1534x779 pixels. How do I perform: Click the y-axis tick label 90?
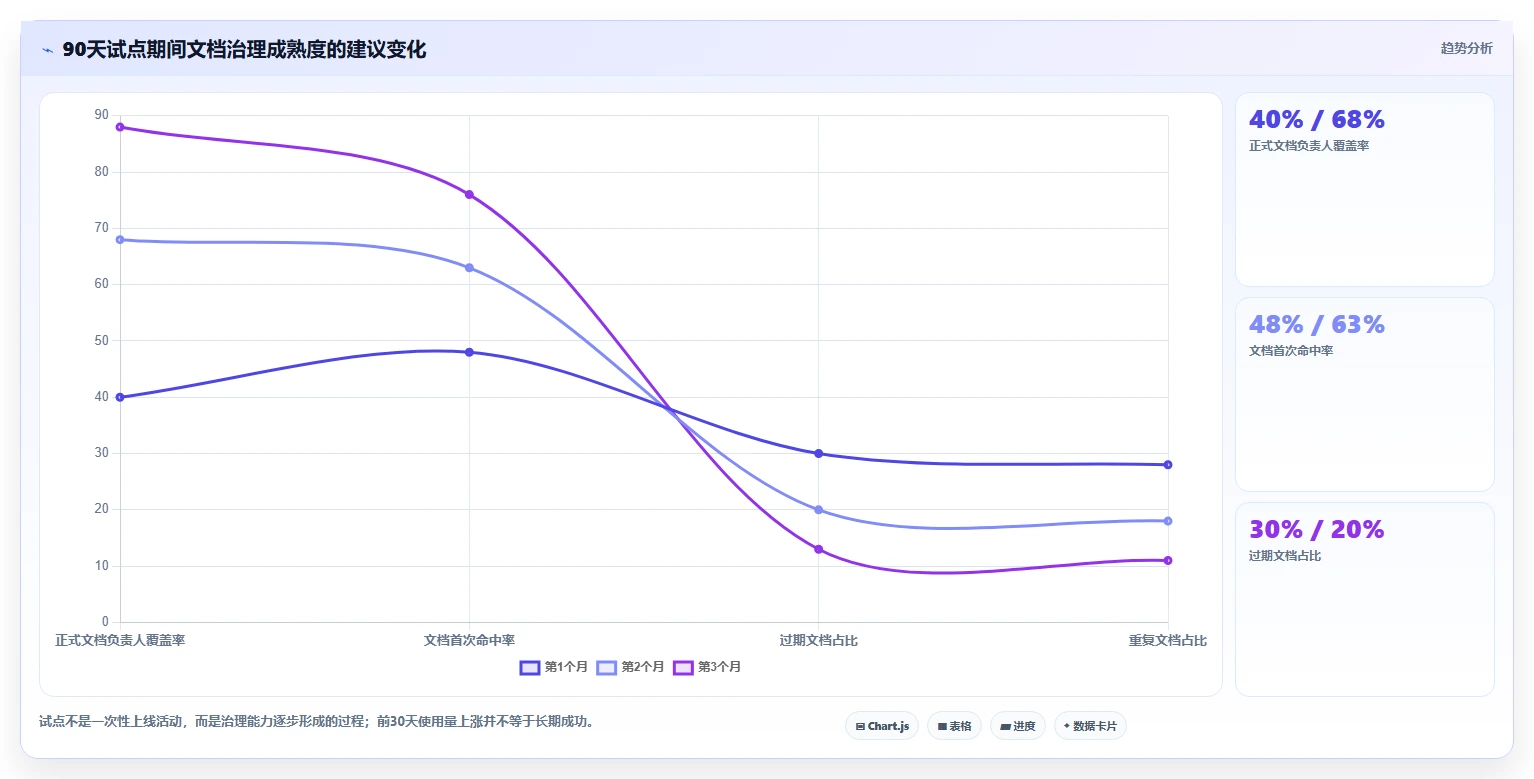[101, 115]
